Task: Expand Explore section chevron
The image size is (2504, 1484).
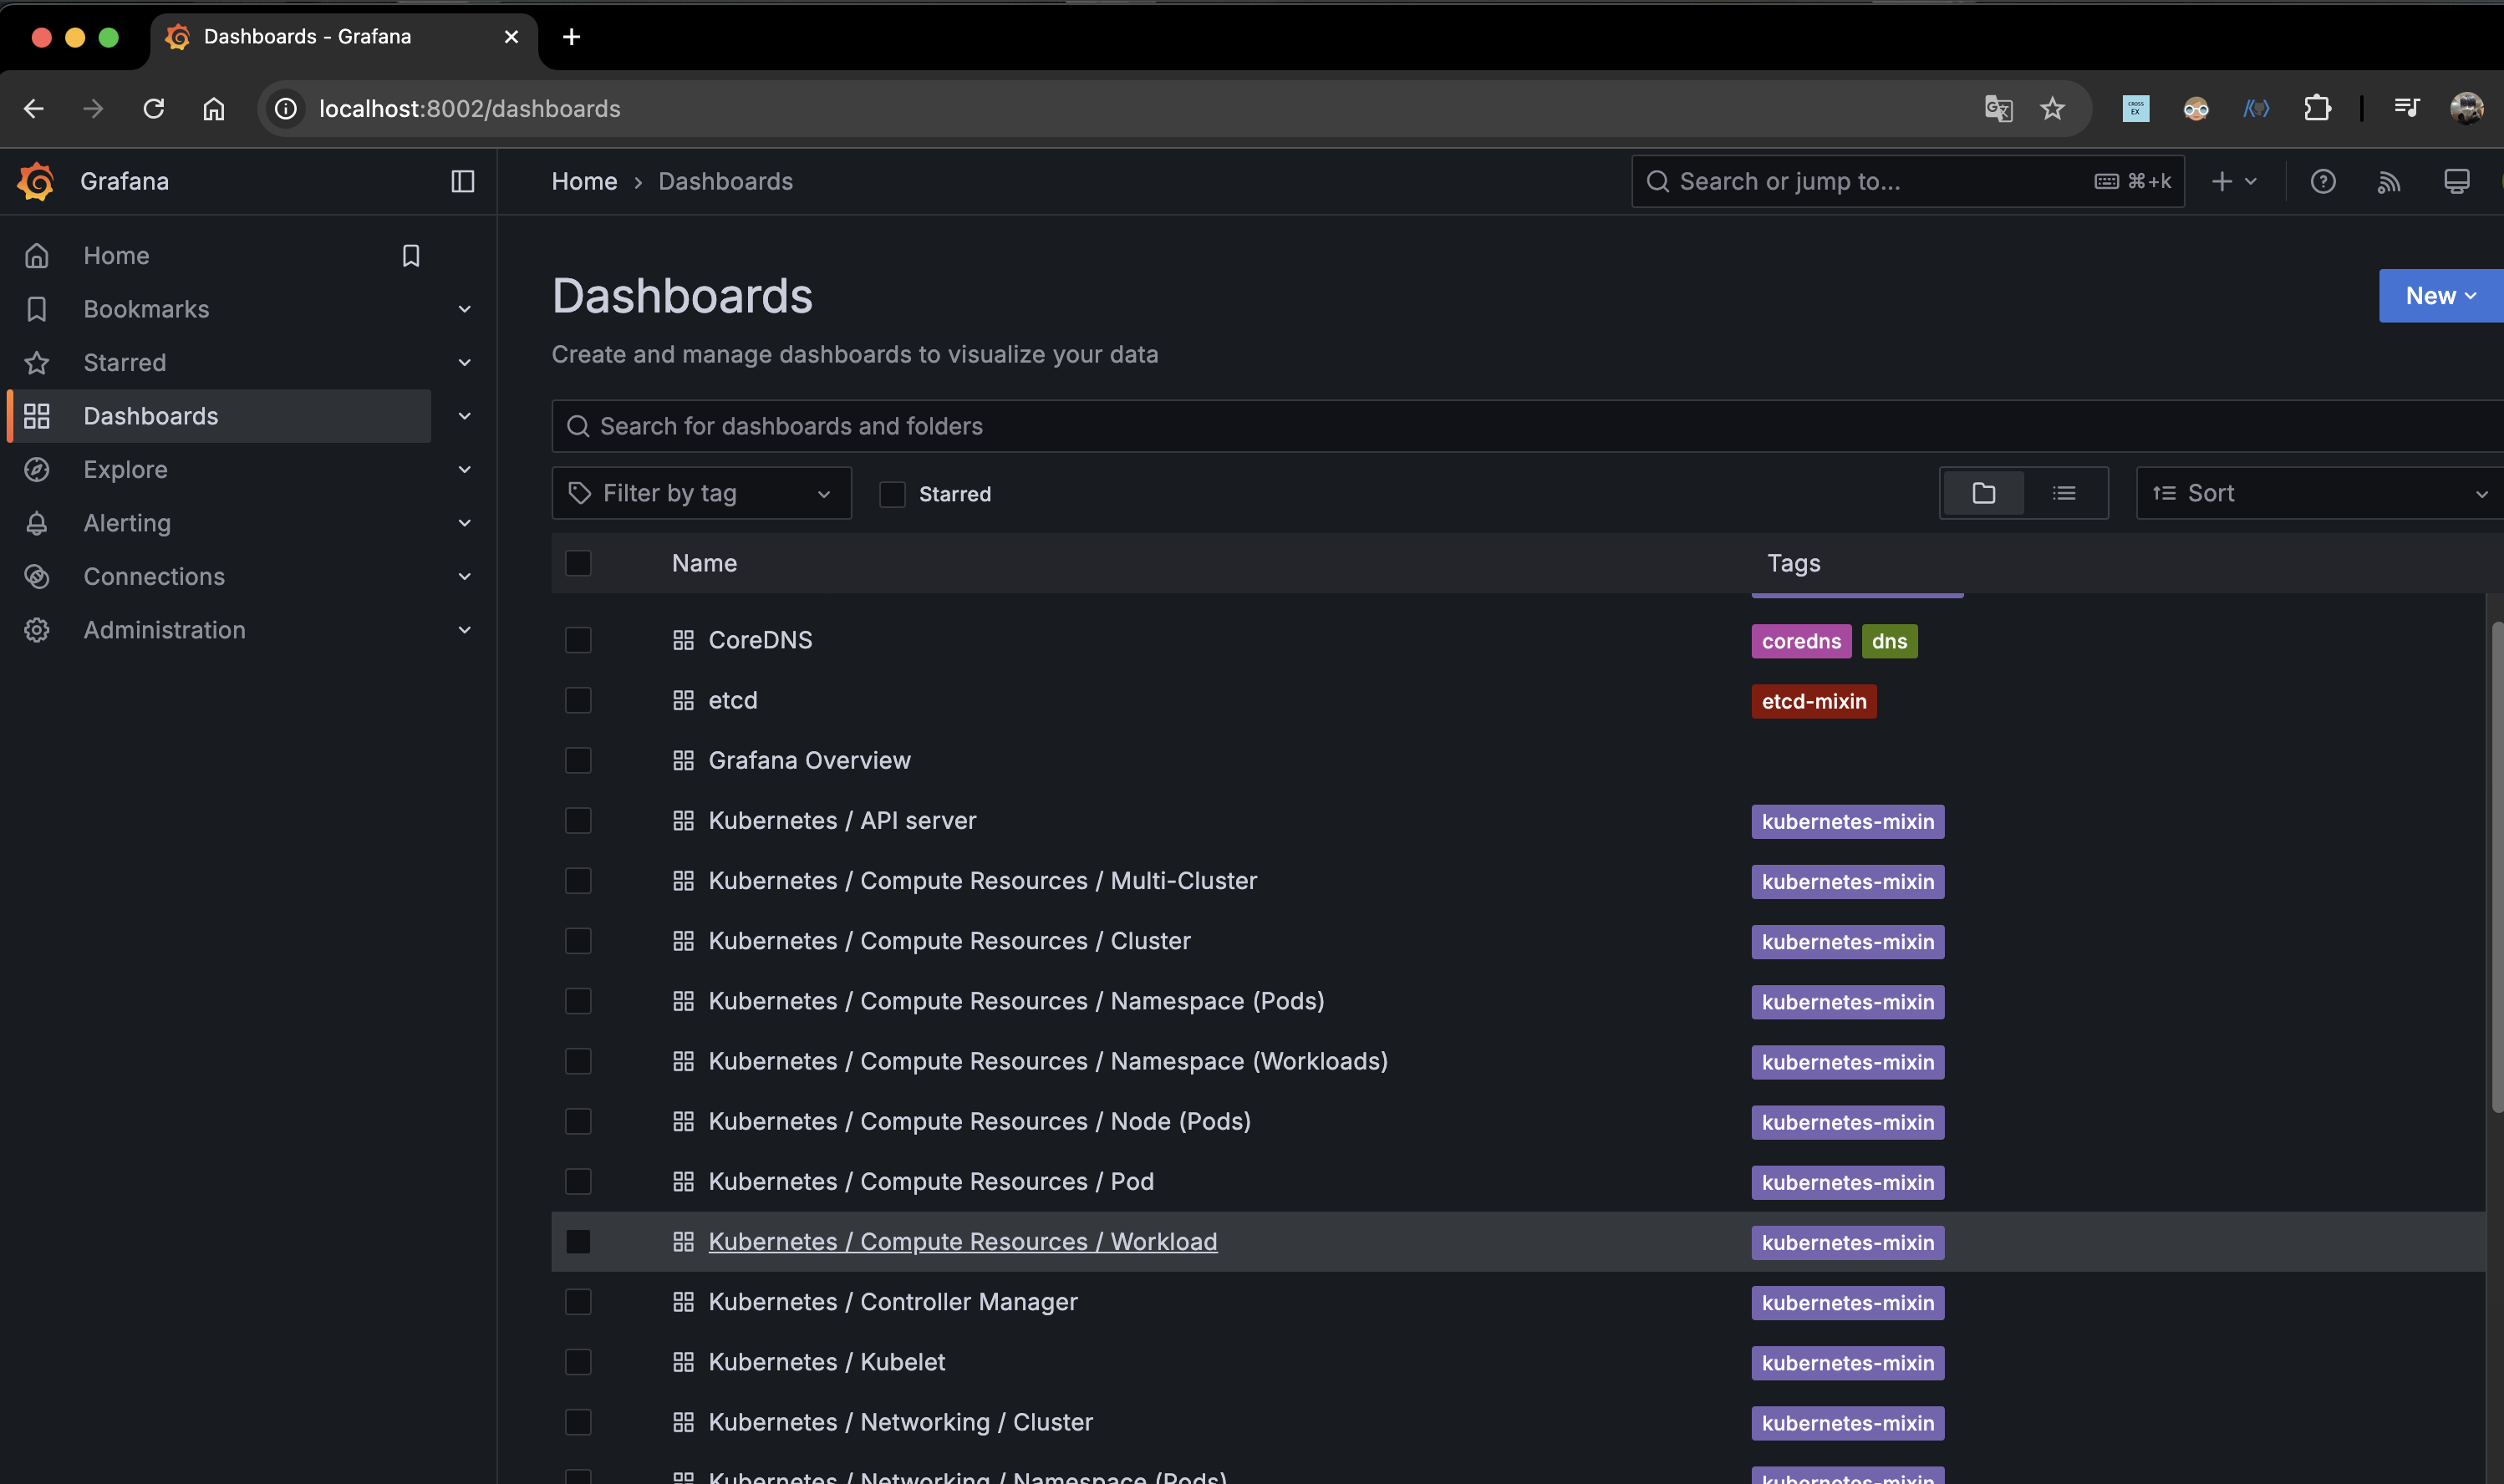Action: tap(464, 470)
